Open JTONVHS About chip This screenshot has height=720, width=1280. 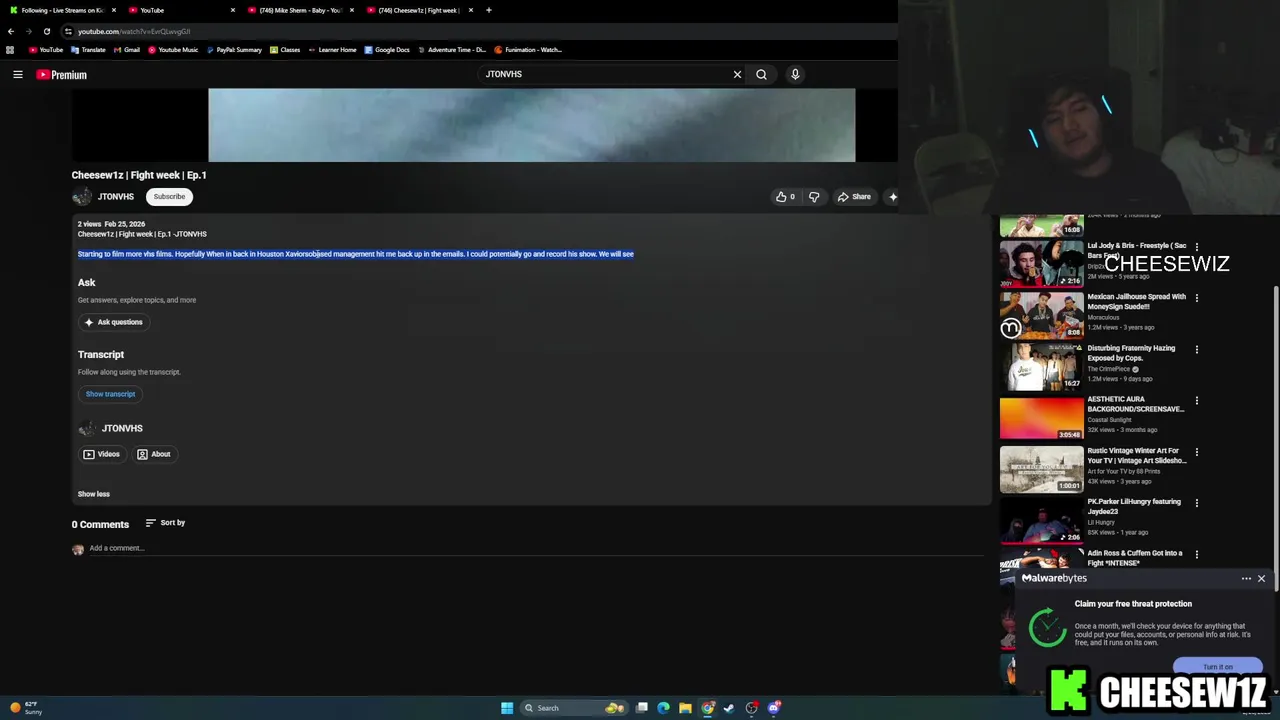[154, 454]
